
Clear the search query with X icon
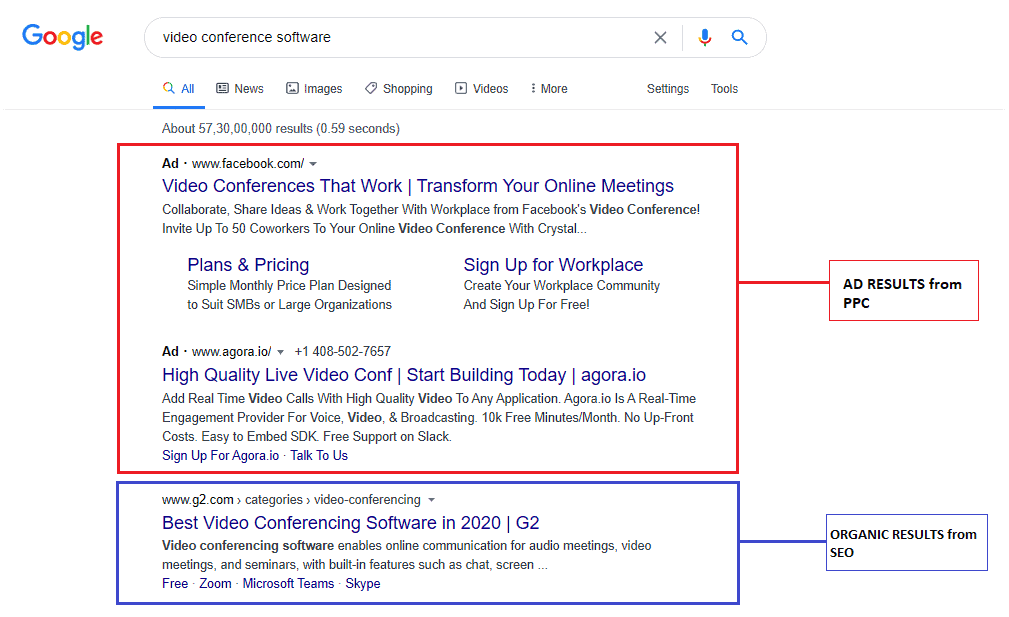[x=660, y=37]
